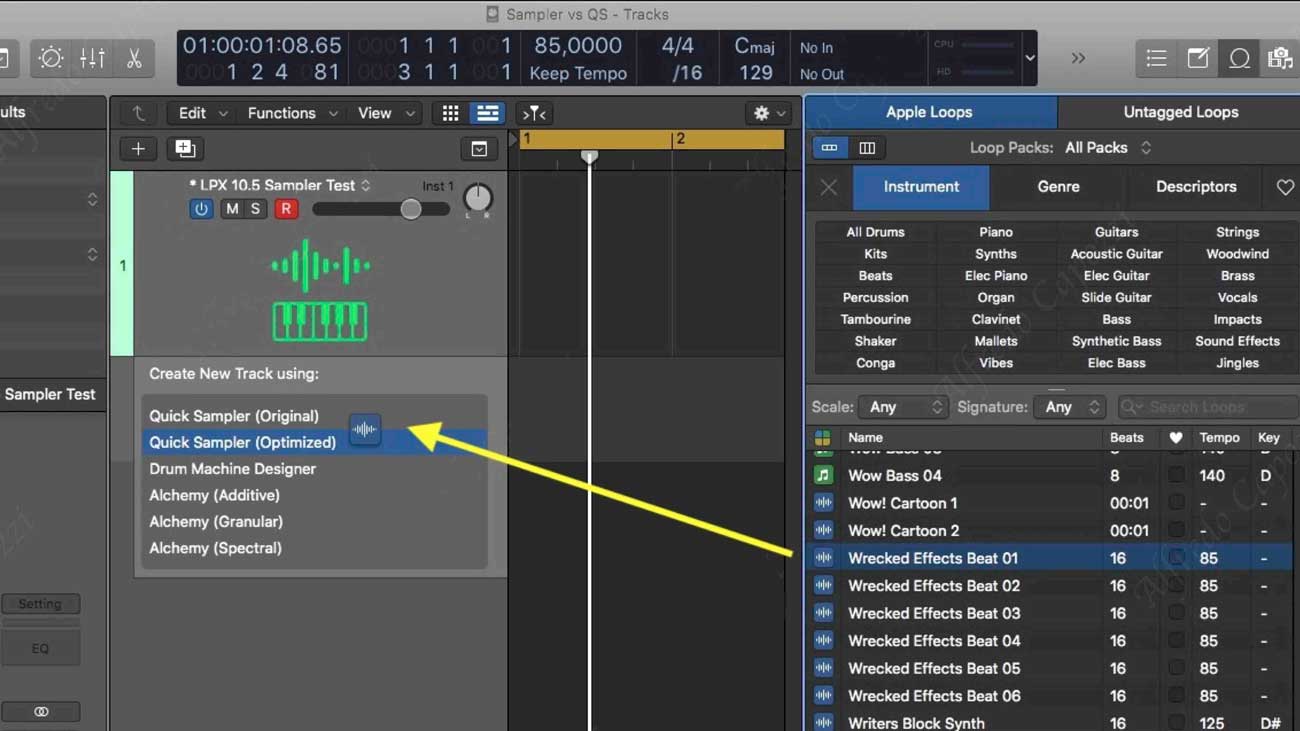This screenshot has height=731, width=1300.
Task: Click the add new track plus icon
Action: (x=138, y=149)
